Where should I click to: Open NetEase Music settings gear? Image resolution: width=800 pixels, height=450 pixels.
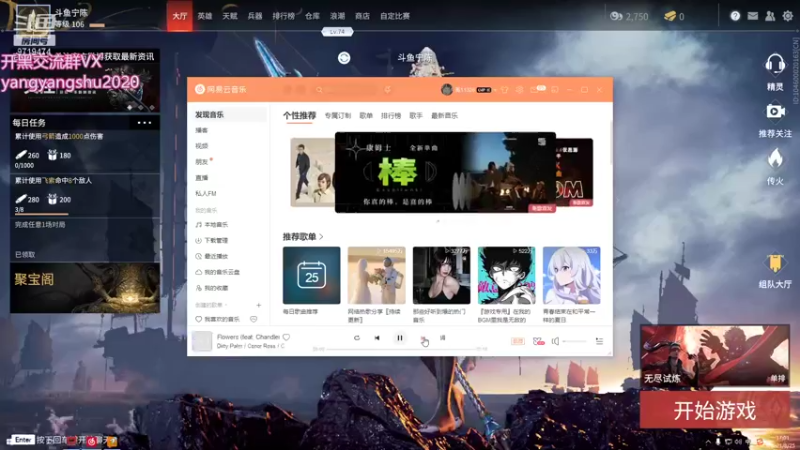pyautogui.click(x=519, y=89)
